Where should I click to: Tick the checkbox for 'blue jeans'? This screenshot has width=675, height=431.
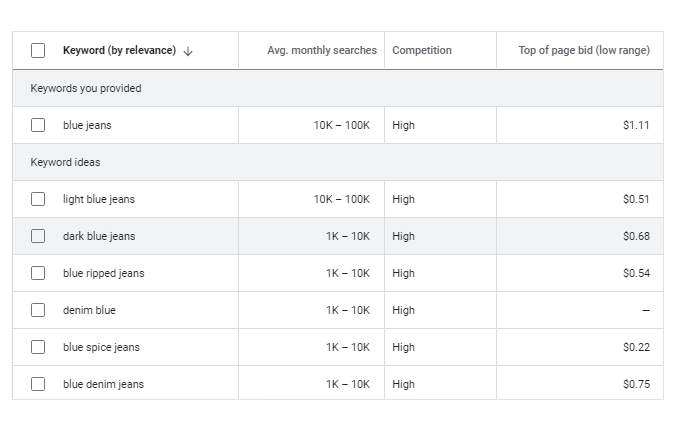pos(38,125)
